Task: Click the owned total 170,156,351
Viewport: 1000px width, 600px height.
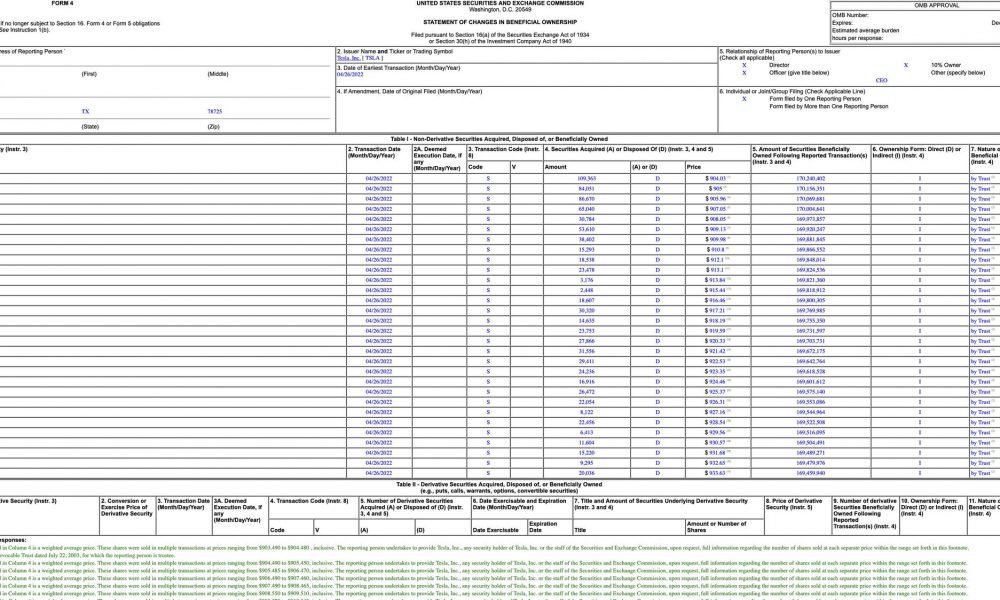Action: pyautogui.click(x=811, y=189)
